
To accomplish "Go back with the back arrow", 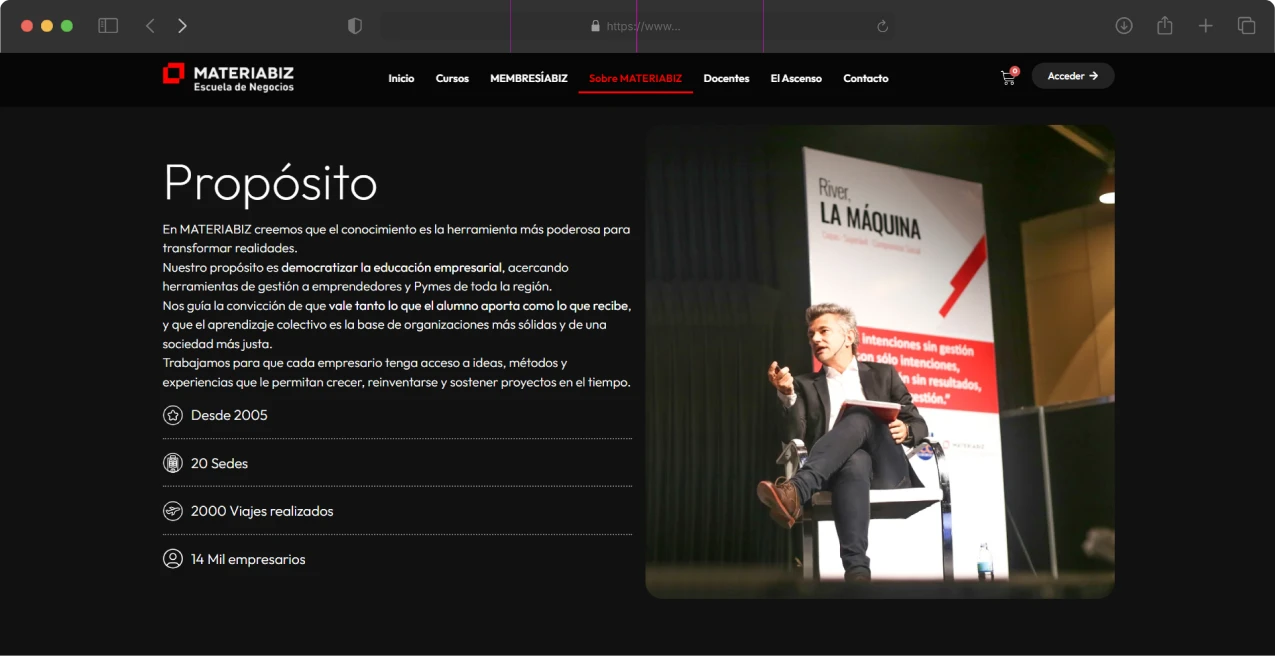I will click(x=150, y=26).
